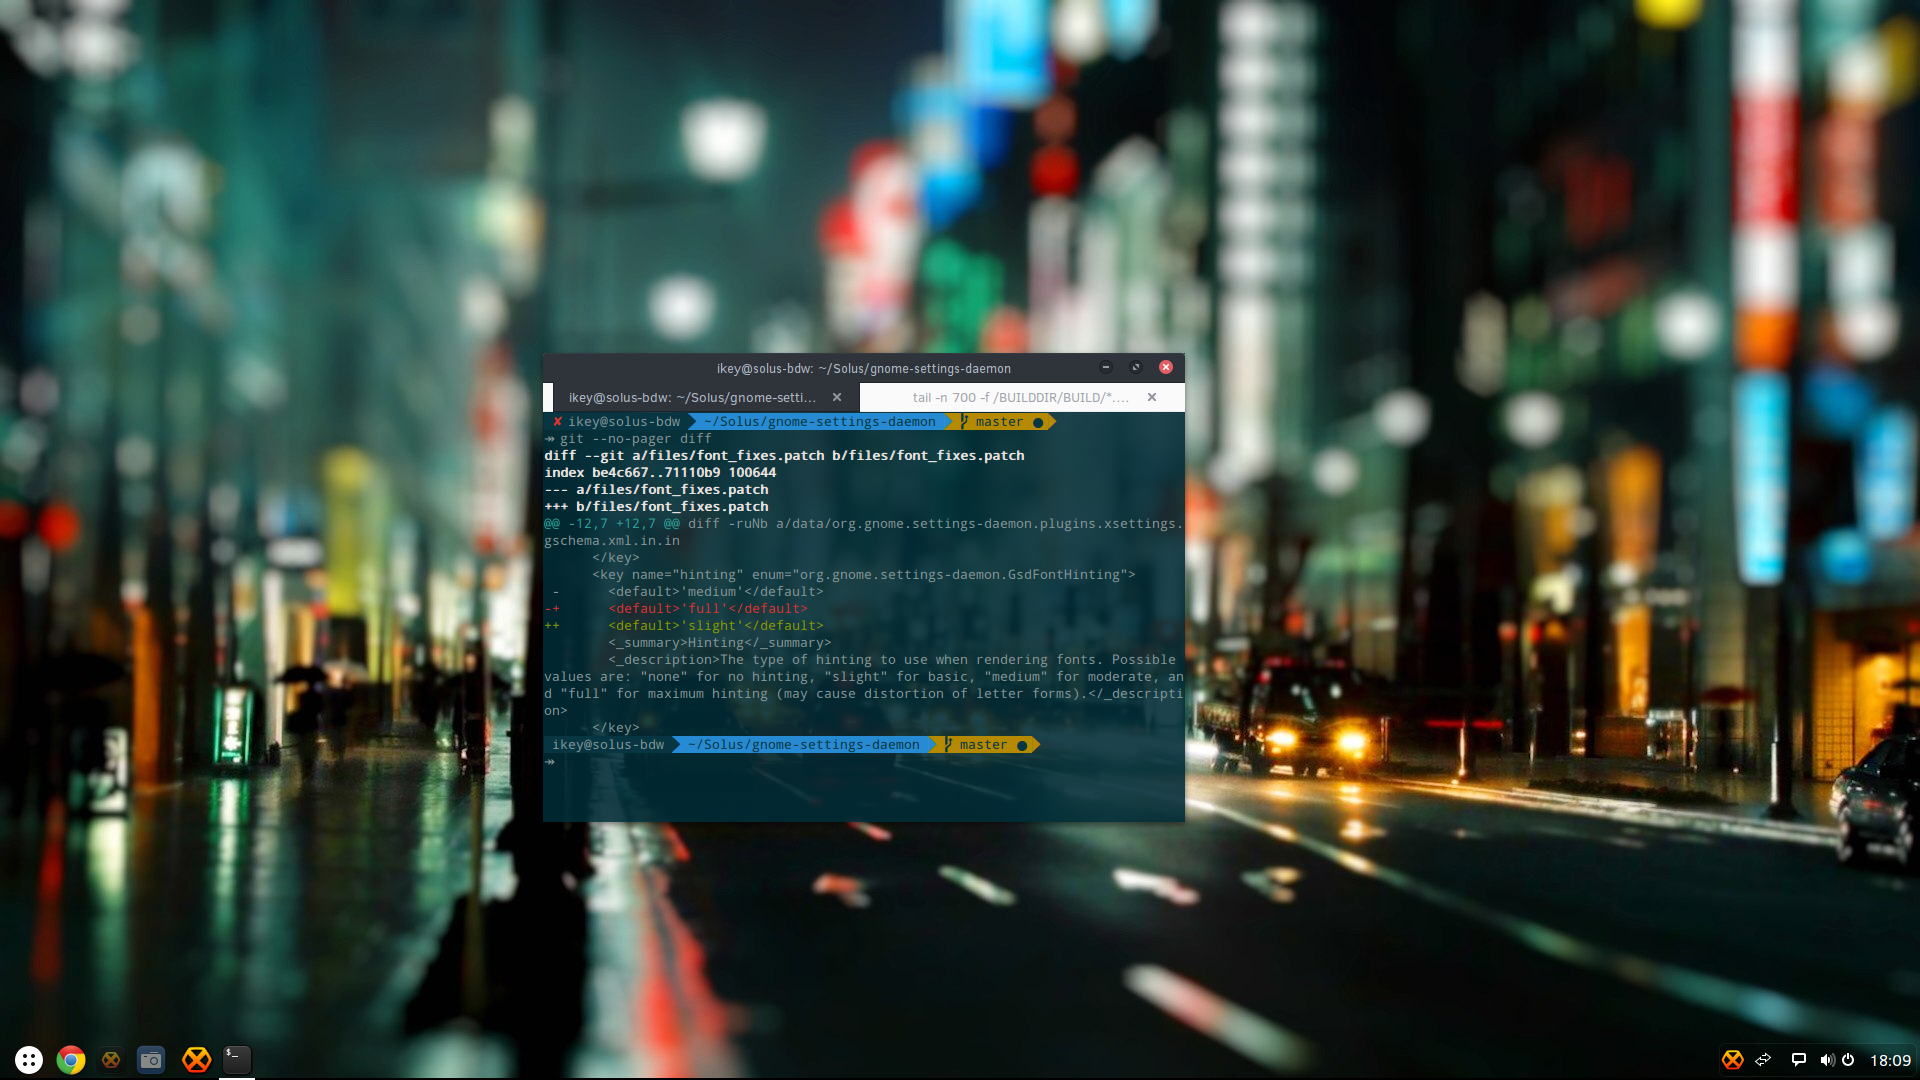1920x1080 pixels.
Task: Maximize the terminal window
Action: point(1136,368)
